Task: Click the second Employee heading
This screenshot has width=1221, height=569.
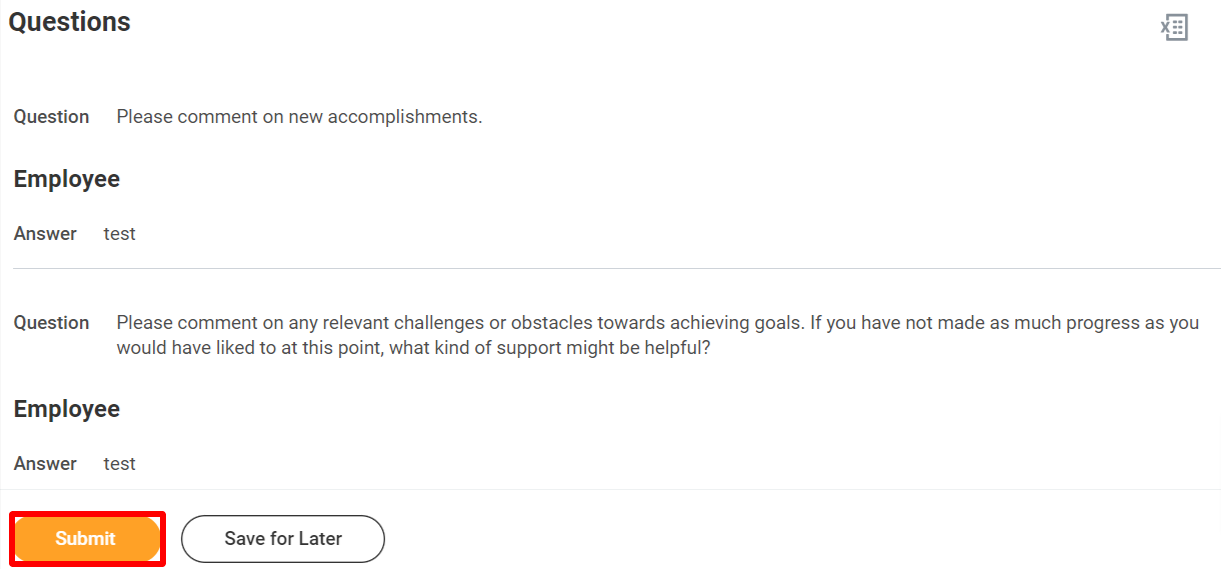Action: (67, 409)
